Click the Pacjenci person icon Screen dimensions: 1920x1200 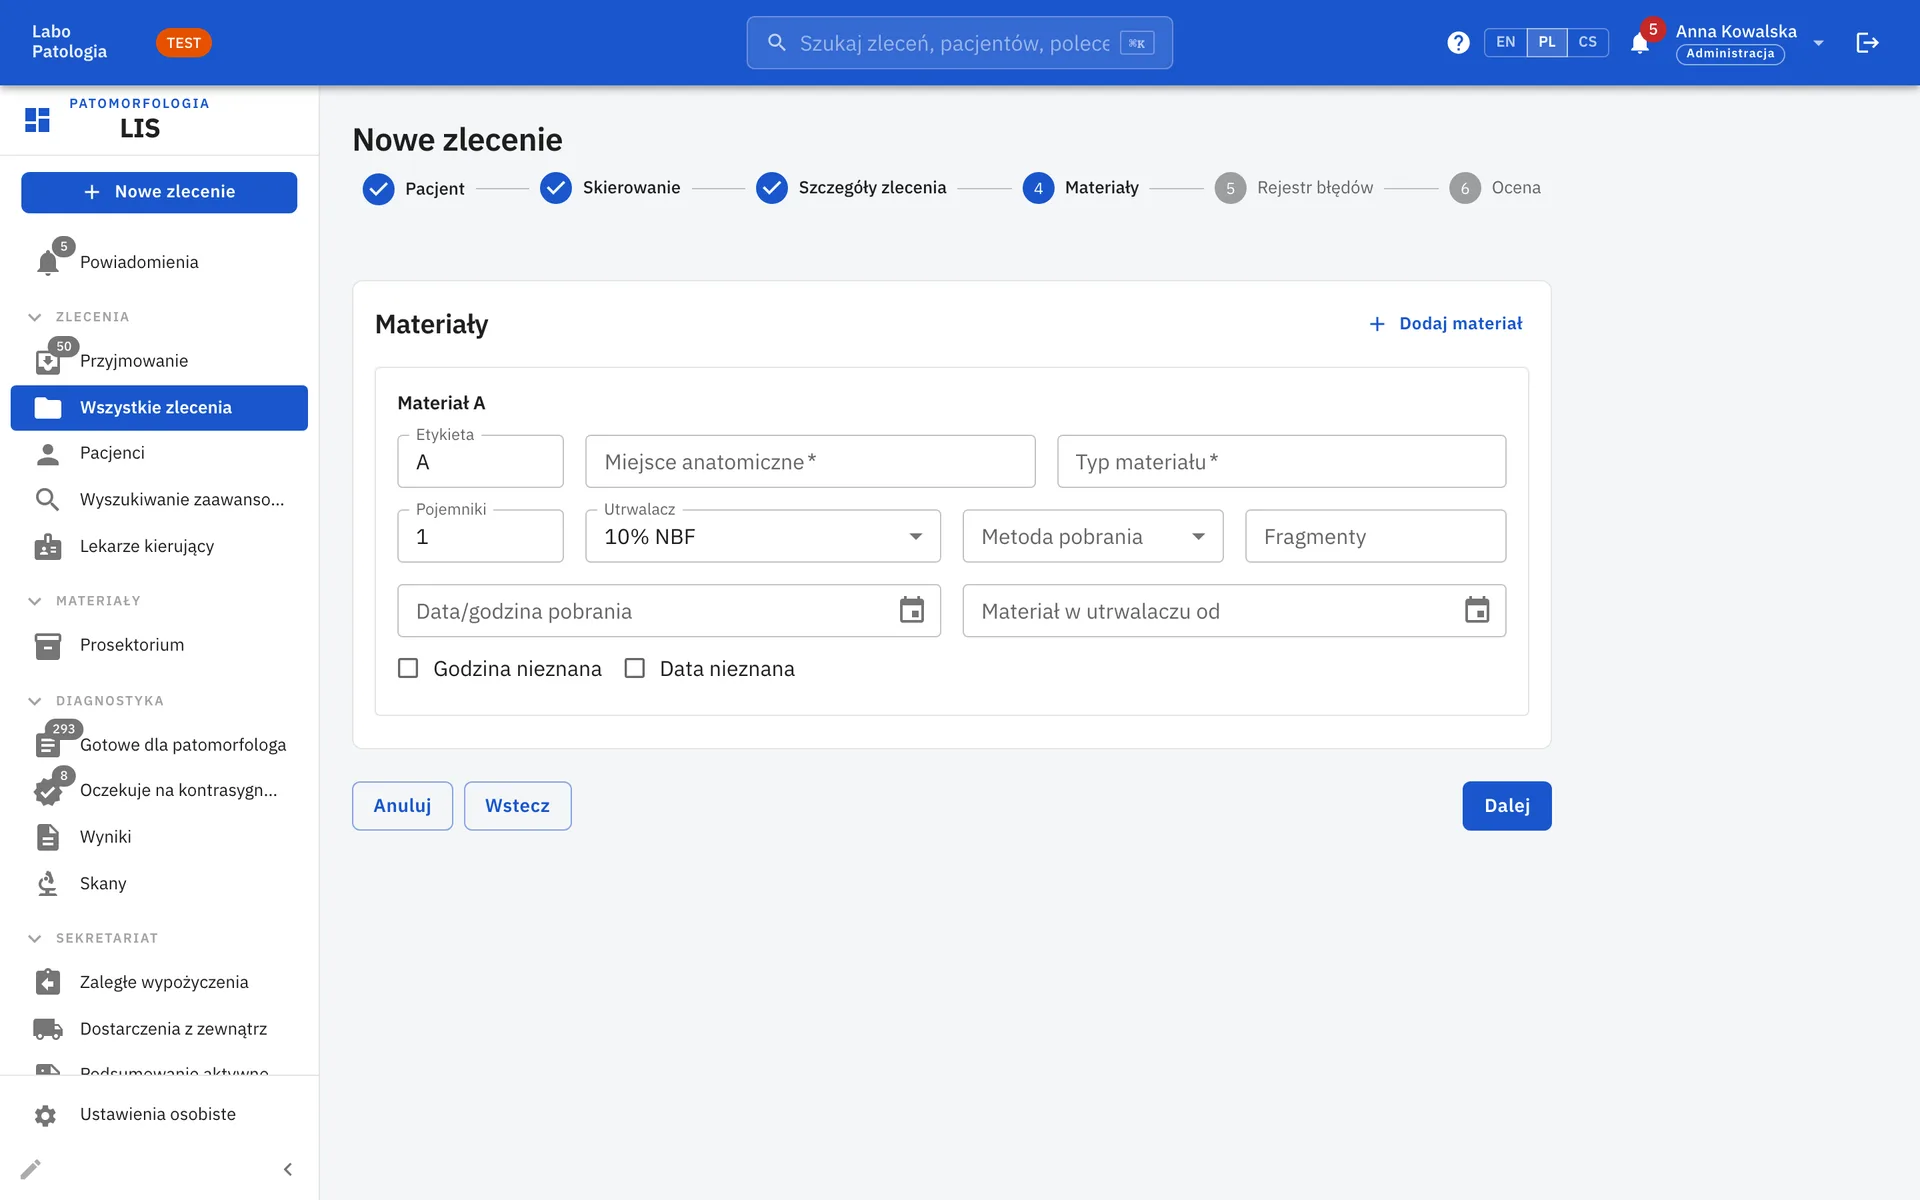coord(47,453)
